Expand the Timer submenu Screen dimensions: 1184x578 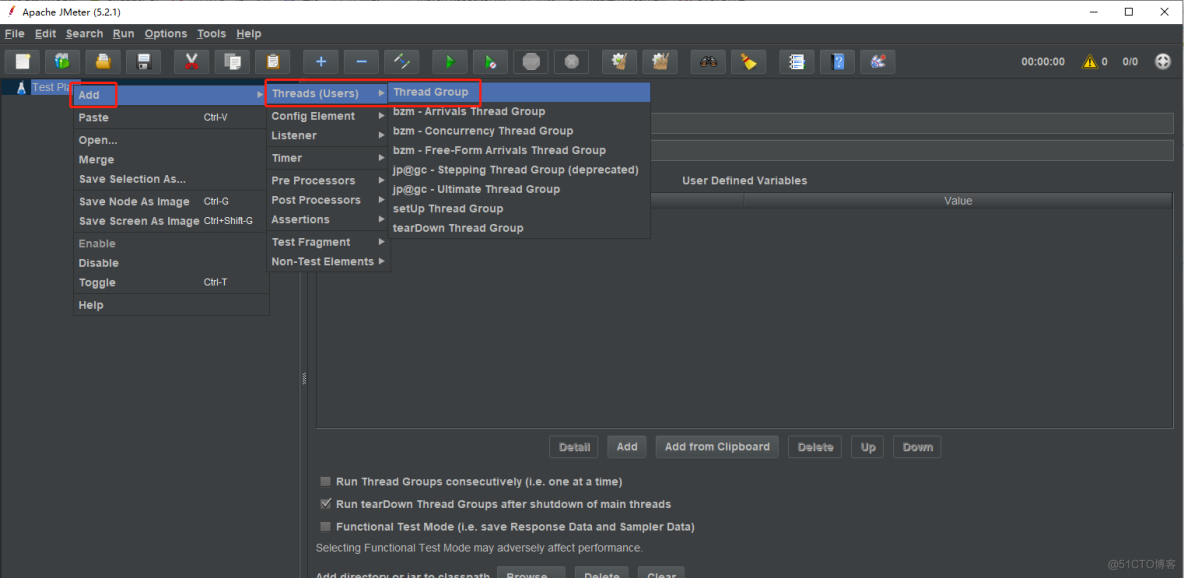(x=286, y=157)
